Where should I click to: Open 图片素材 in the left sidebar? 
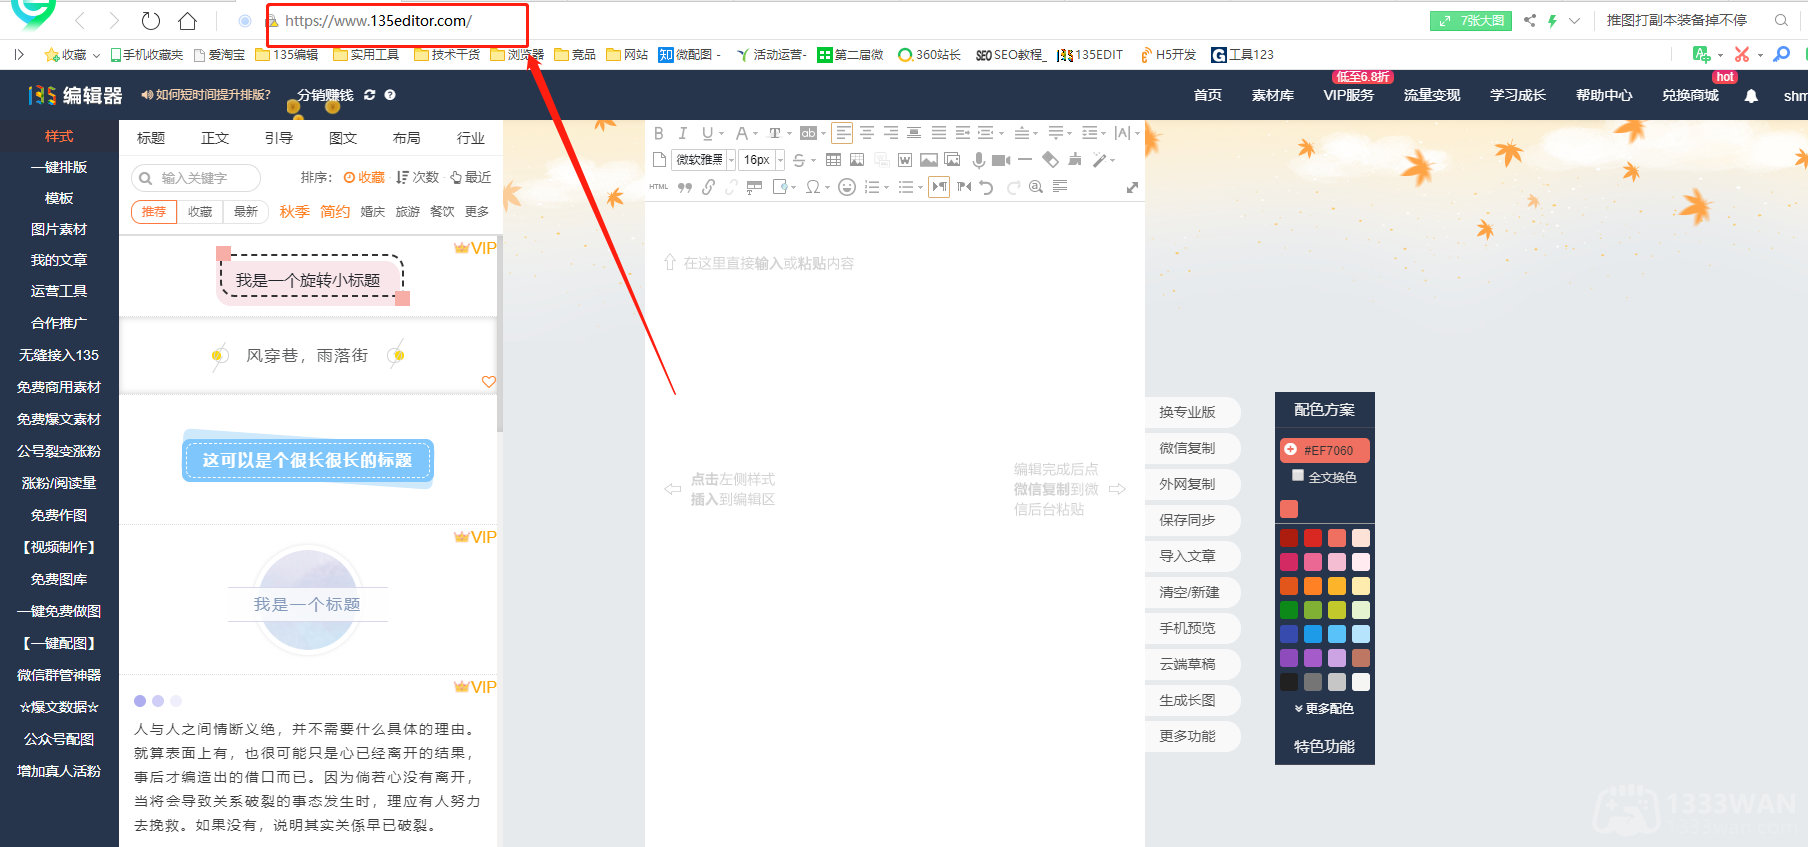[59, 229]
